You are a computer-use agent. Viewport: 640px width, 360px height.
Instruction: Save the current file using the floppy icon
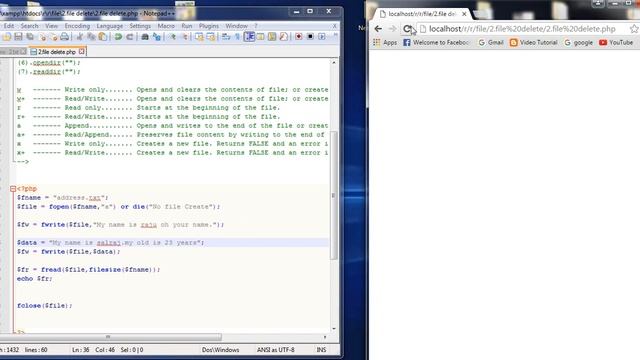point(18,37)
